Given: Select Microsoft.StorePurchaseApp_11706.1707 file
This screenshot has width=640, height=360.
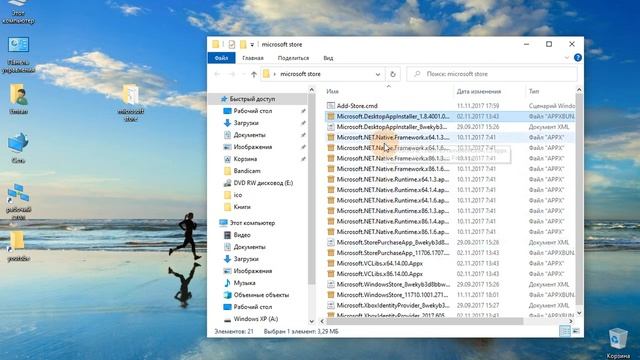Looking at the screenshot, I should pos(393,253).
